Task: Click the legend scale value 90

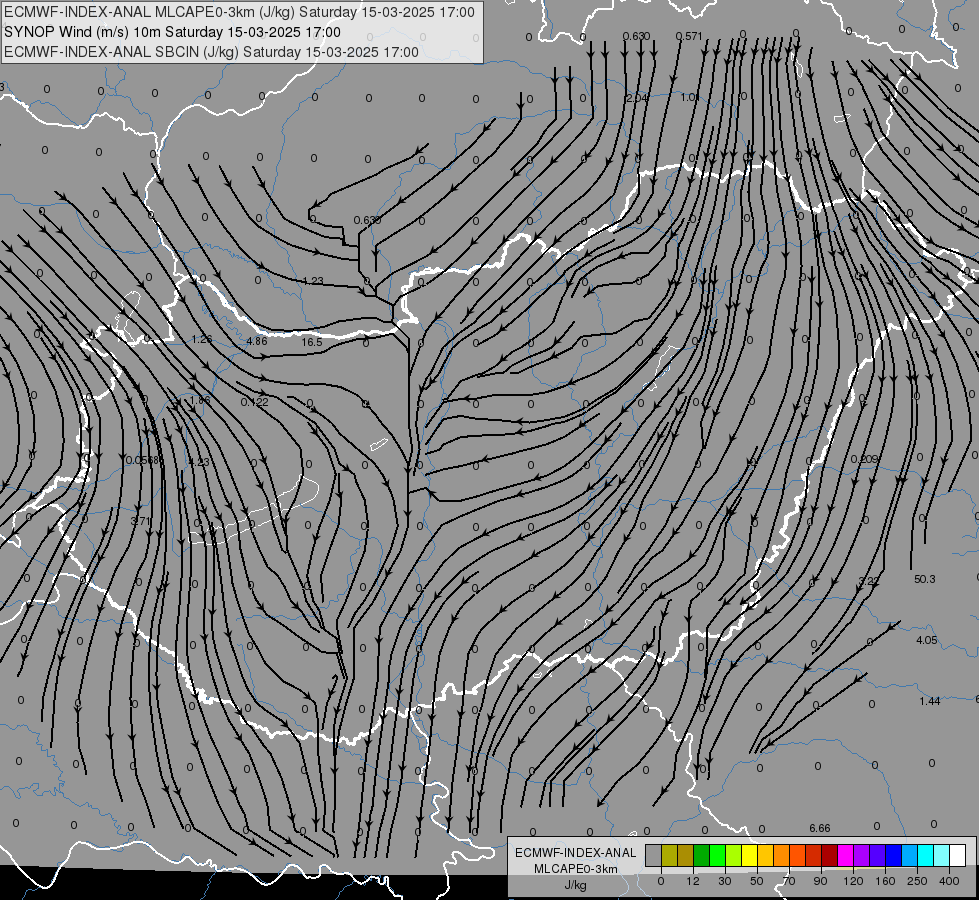Action: pyautogui.click(x=820, y=881)
